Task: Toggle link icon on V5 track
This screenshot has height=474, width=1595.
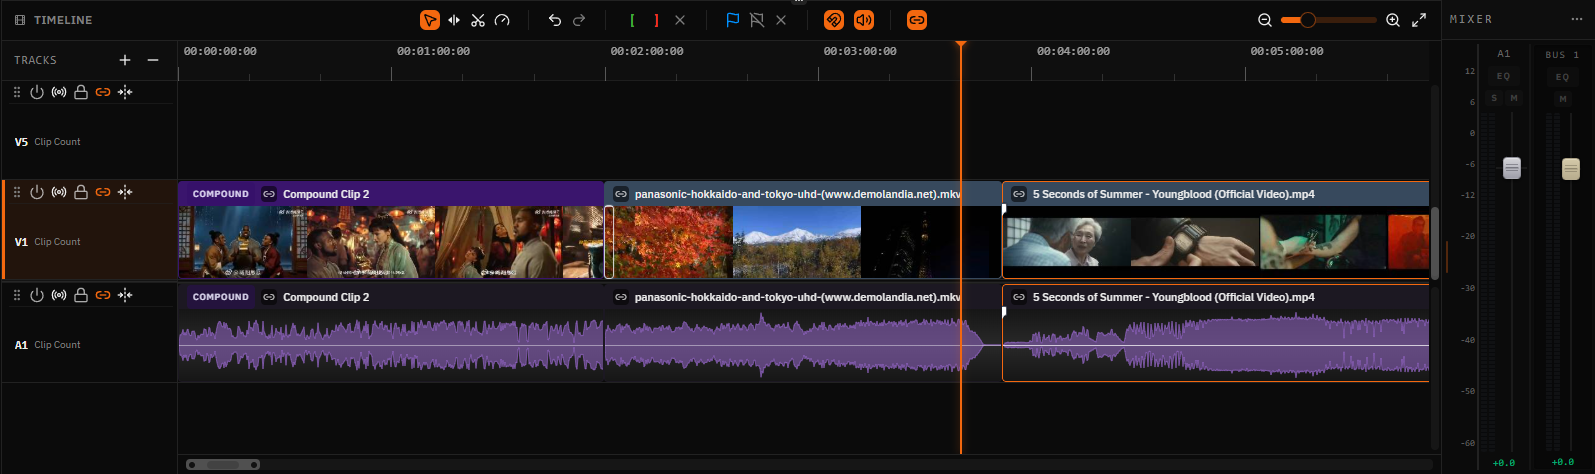Action: coord(103,92)
